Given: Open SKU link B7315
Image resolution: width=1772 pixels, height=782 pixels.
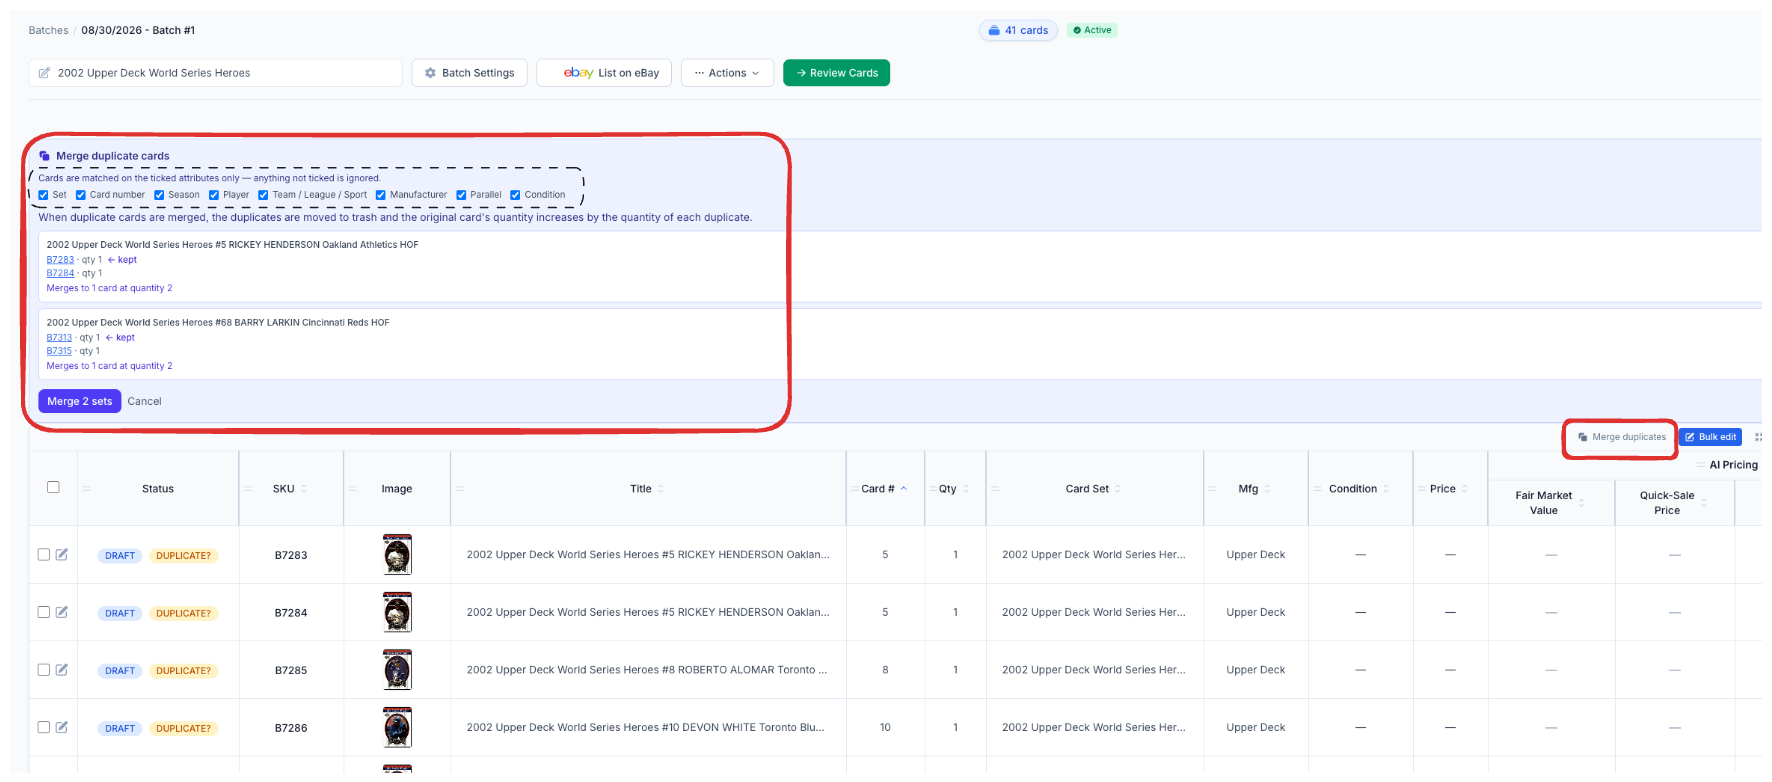Looking at the screenshot, I should 59,351.
